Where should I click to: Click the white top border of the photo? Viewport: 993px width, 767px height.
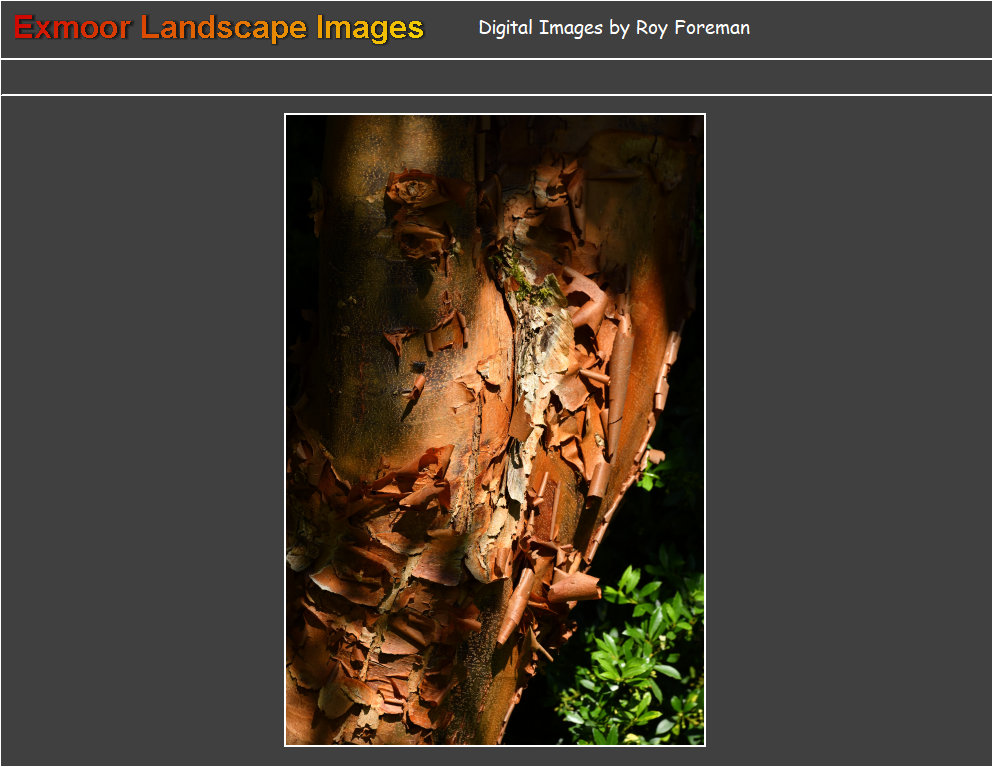point(495,114)
